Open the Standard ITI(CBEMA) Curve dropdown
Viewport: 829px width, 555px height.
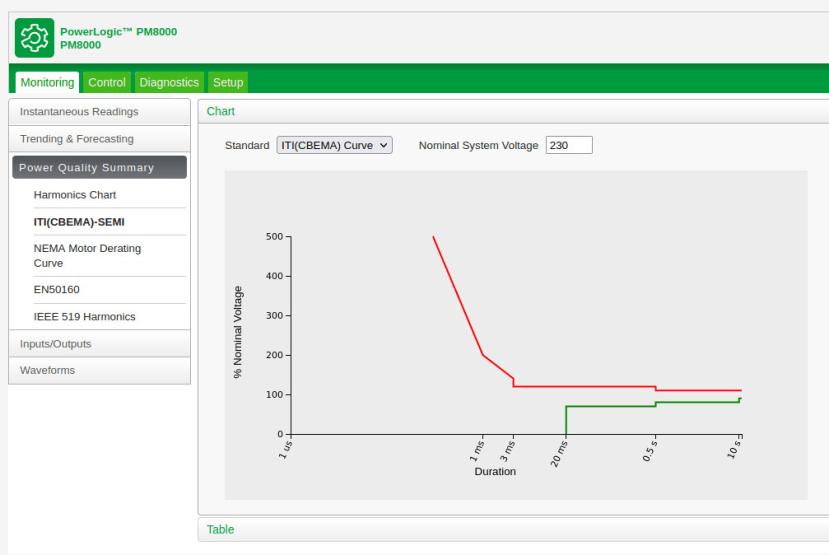coord(334,145)
